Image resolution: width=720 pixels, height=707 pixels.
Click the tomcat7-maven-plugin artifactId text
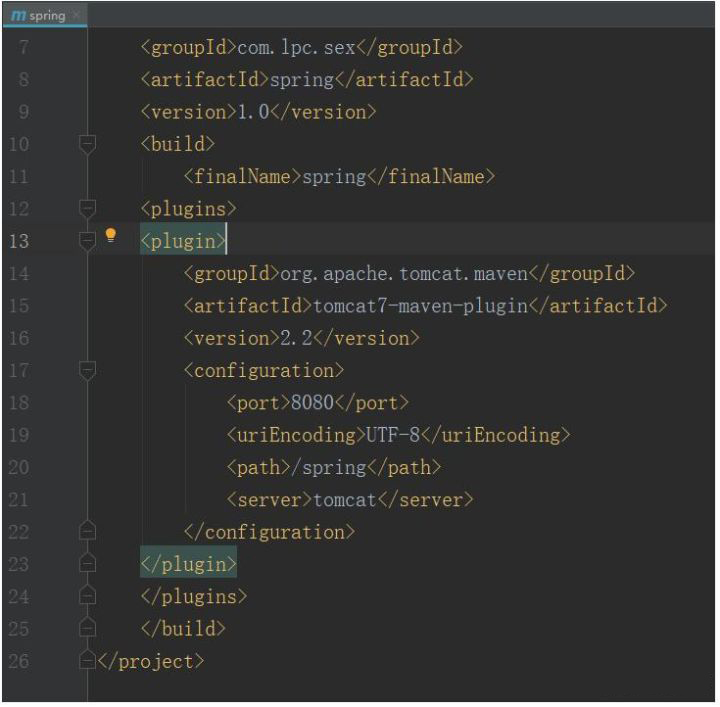[x=419, y=306]
